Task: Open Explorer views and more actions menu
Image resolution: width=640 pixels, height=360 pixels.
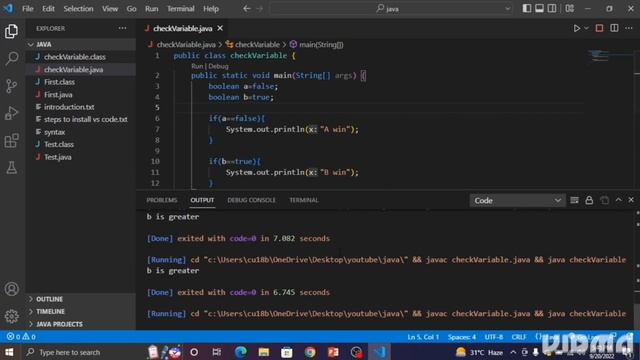Action: click(122, 28)
